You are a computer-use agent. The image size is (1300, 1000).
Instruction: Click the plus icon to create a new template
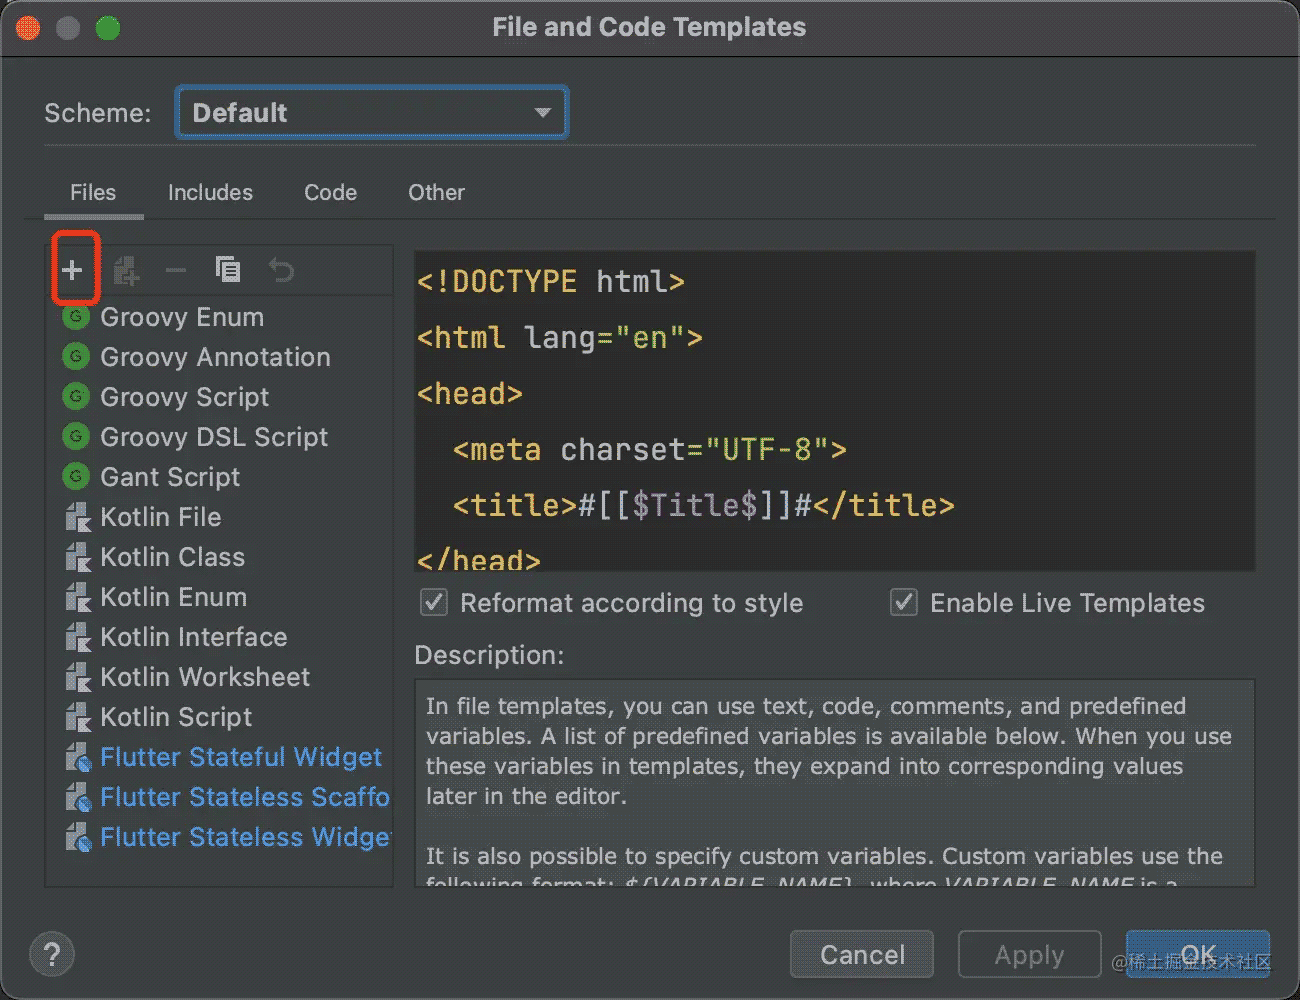pos(74,268)
